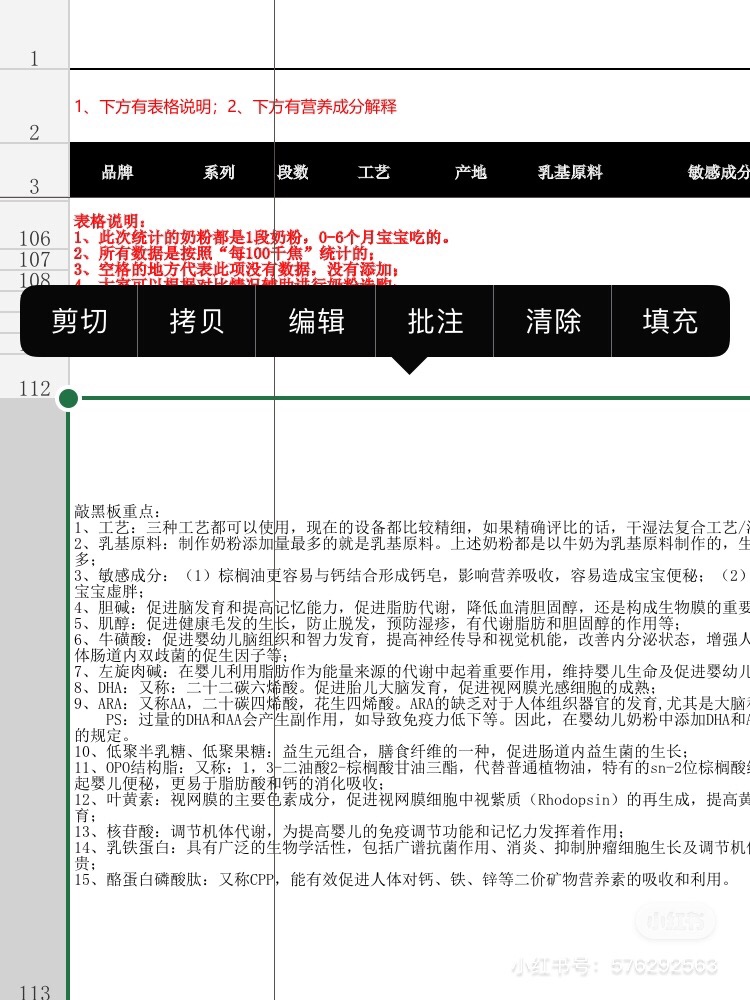750x1000 pixels.
Task: Tap the 工艺 header cell
Action: 374,172
